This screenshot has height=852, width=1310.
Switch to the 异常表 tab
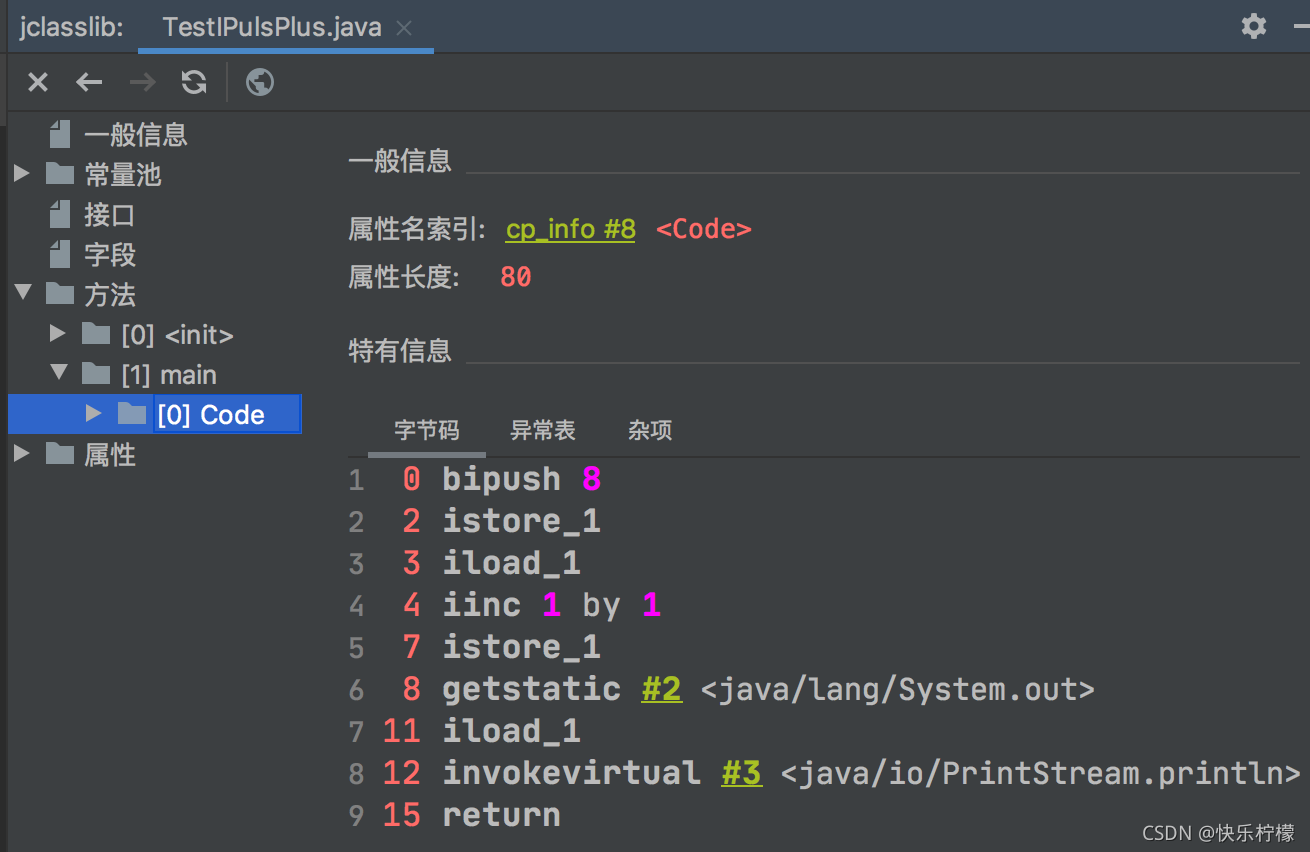(543, 431)
